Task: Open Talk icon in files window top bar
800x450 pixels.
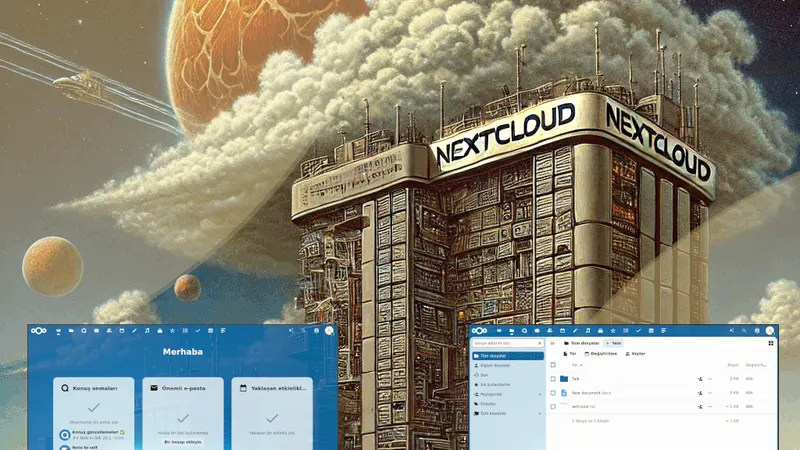Action: 524,331
